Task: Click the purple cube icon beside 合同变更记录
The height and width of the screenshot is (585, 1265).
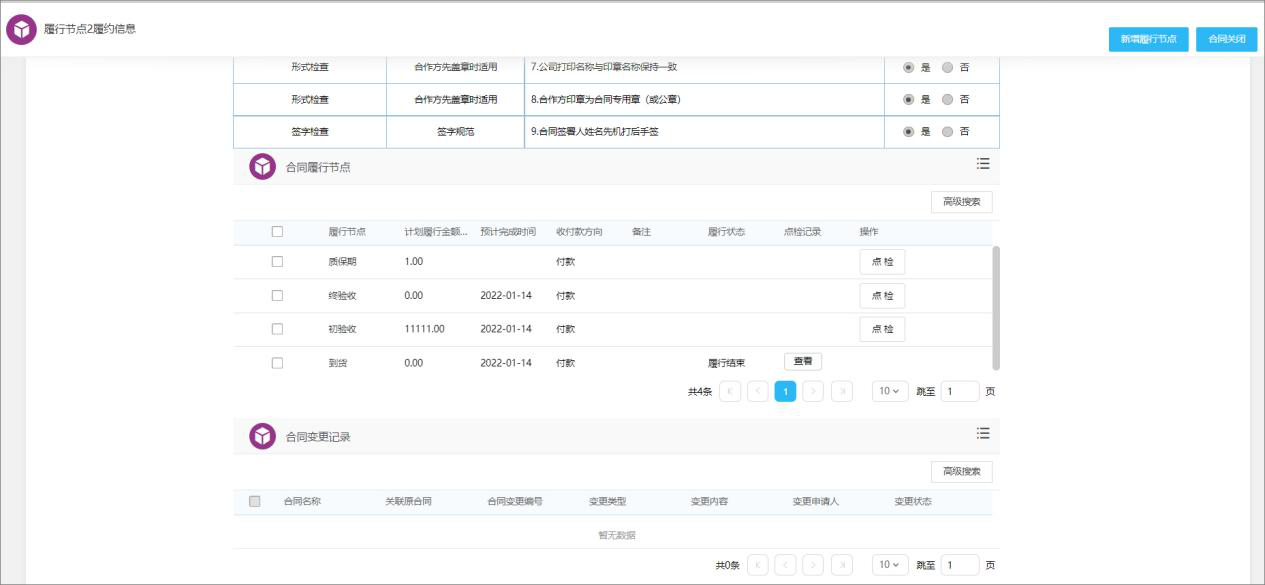Action: [x=262, y=437]
